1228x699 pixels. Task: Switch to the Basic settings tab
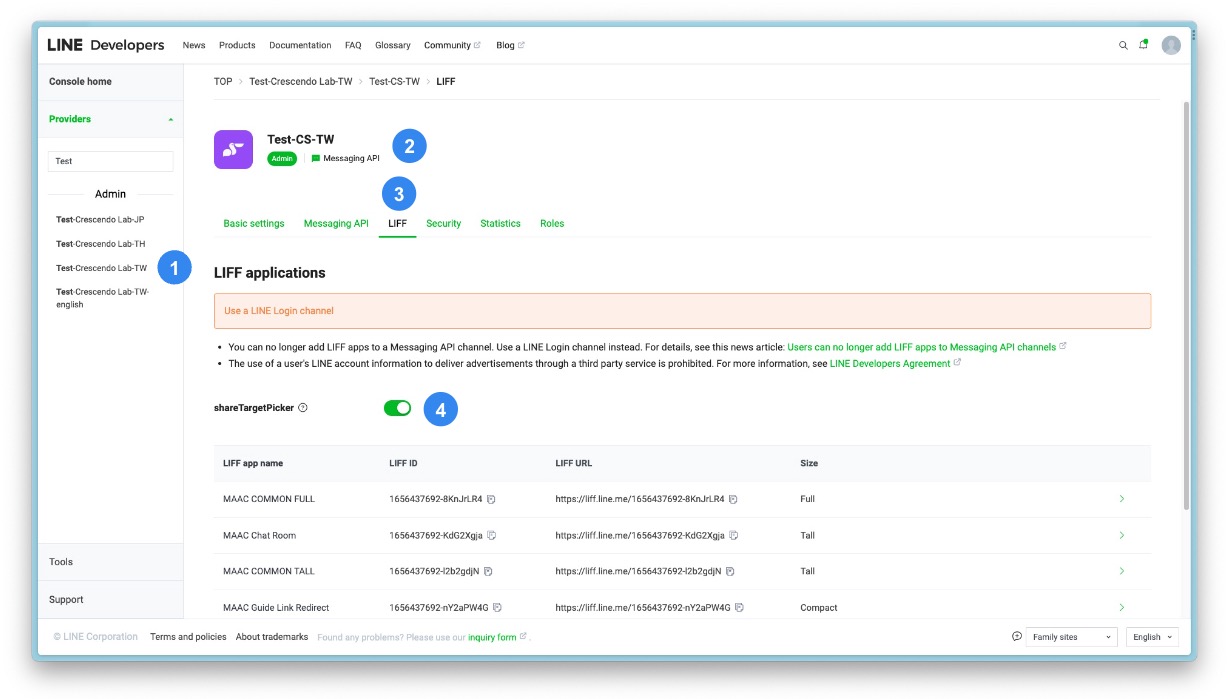[254, 224]
